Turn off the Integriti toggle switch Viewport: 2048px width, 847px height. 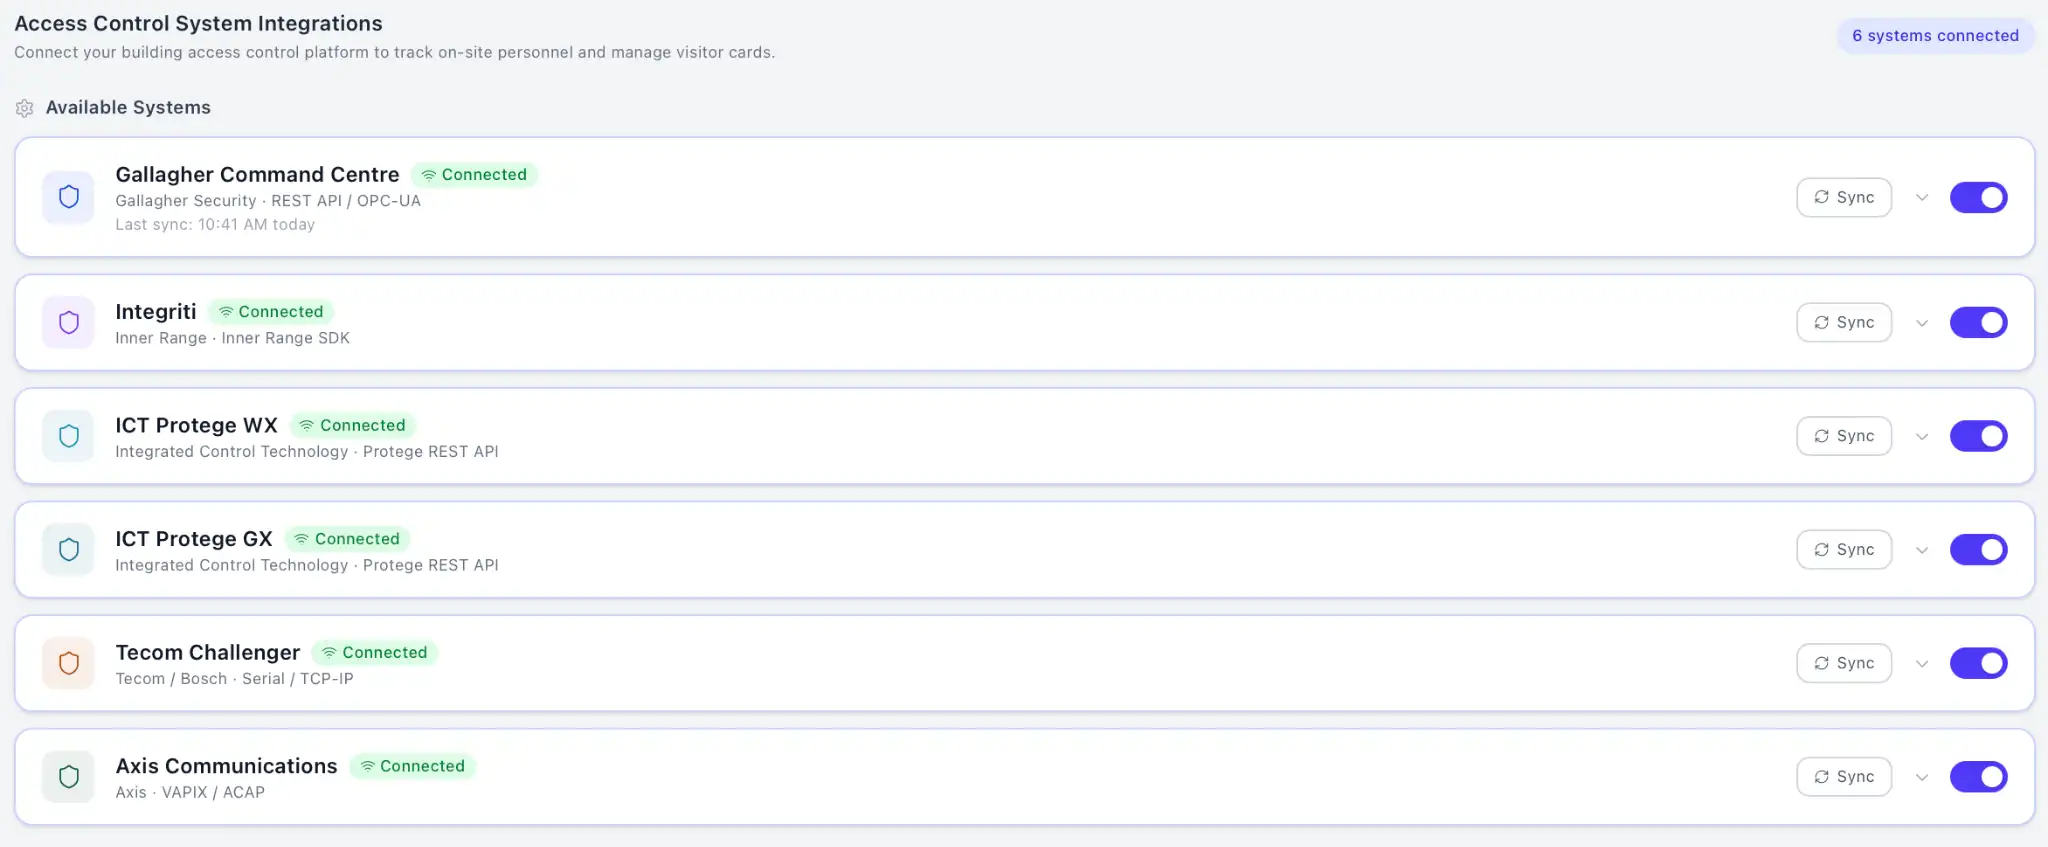[1978, 322]
